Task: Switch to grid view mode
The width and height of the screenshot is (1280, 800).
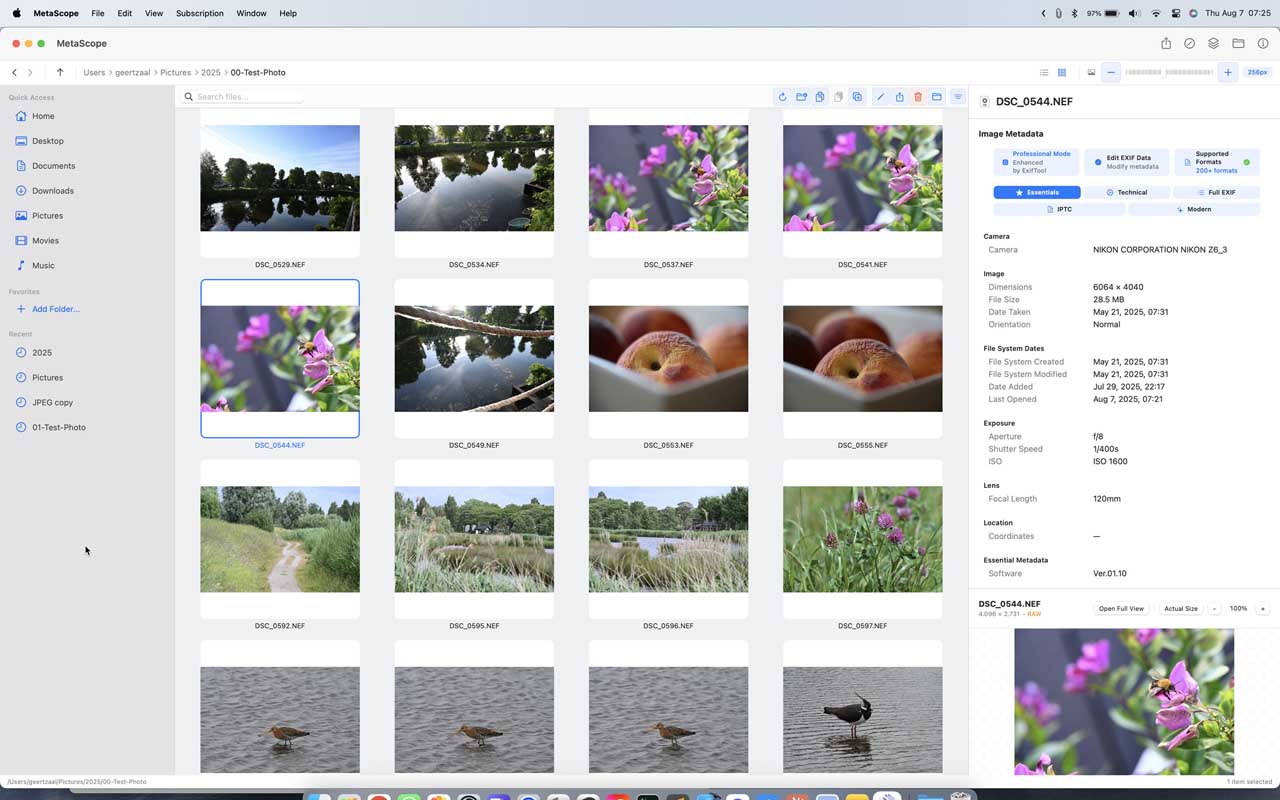Action: tap(1062, 72)
